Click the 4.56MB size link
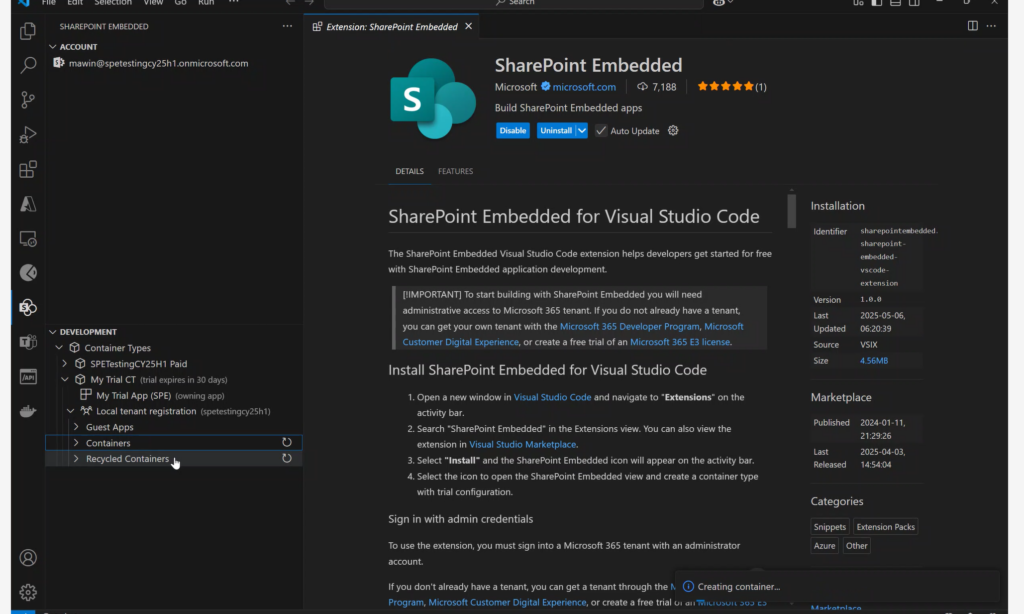Viewport: 1024px width, 614px height. click(x=874, y=361)
